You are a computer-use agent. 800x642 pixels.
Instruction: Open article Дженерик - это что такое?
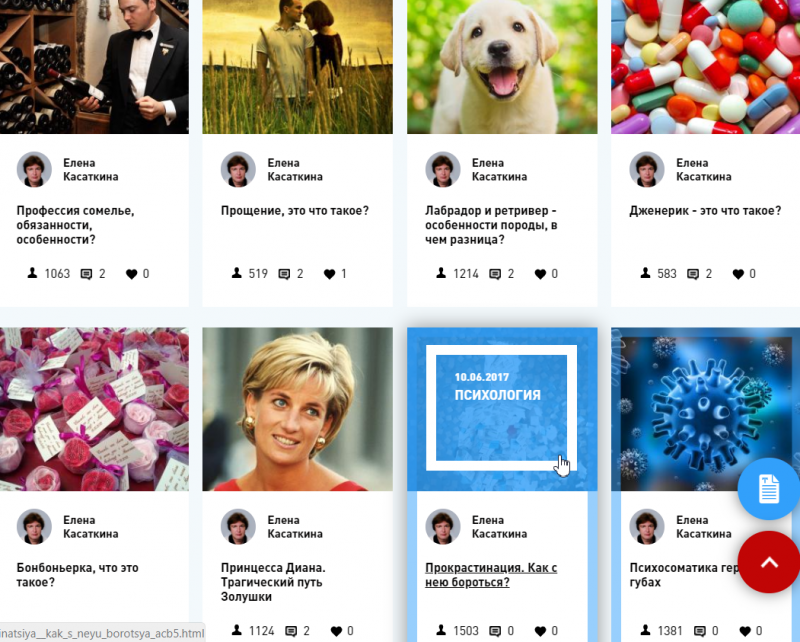coord(705,211)
